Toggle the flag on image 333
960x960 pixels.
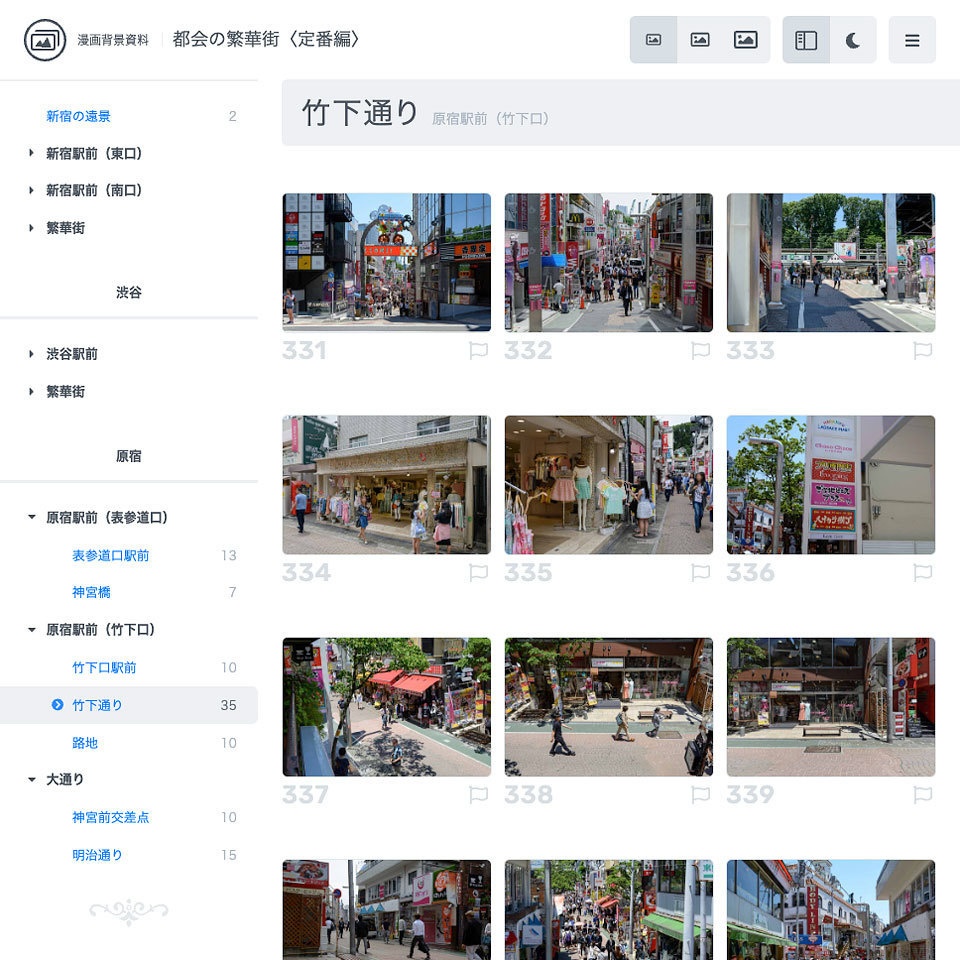coord(922,351)
